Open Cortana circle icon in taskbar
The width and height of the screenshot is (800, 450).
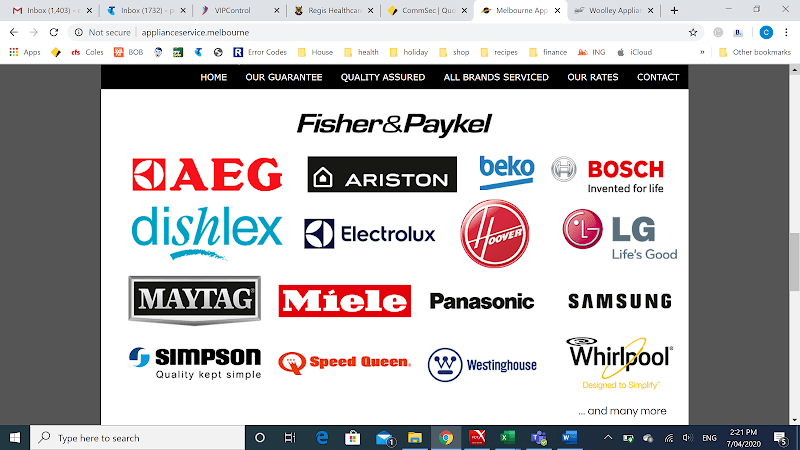[260, 438]
